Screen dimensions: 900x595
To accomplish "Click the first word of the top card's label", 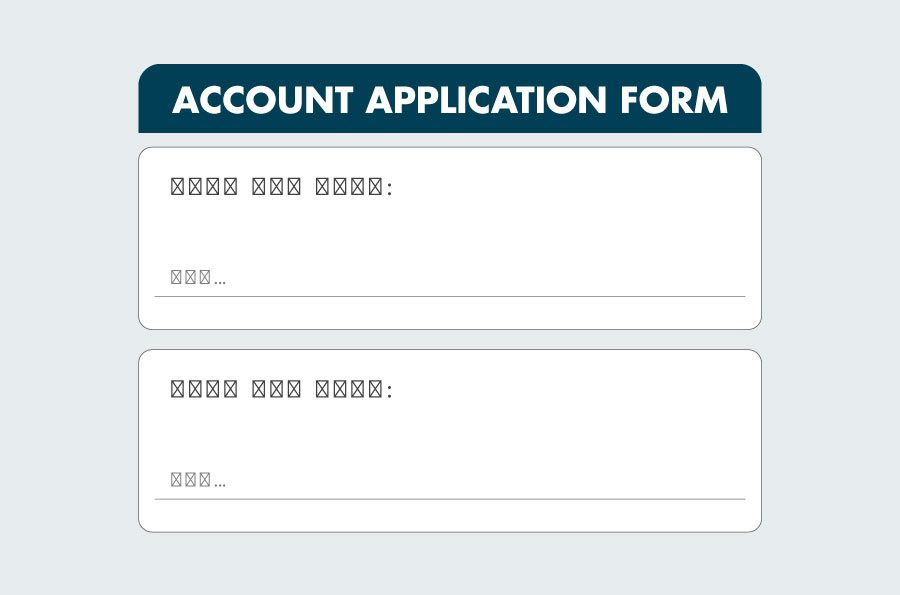I will pos(204,187).
